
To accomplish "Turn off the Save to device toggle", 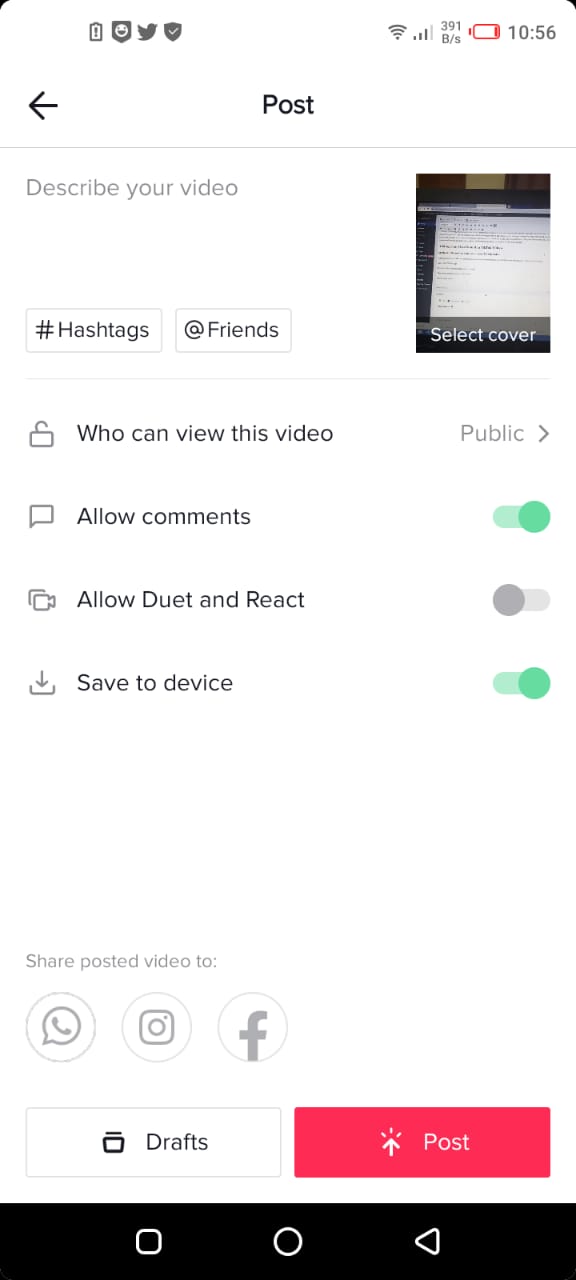I will tap(521, 683).
